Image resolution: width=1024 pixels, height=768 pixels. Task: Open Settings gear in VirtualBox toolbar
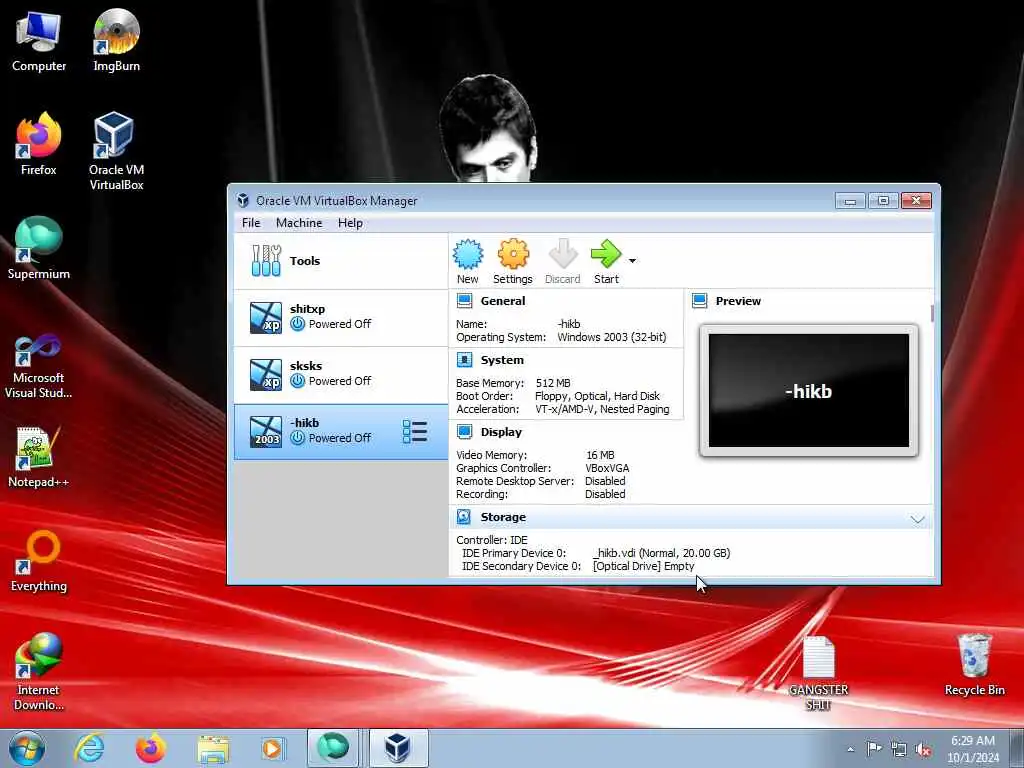[513, 255]
